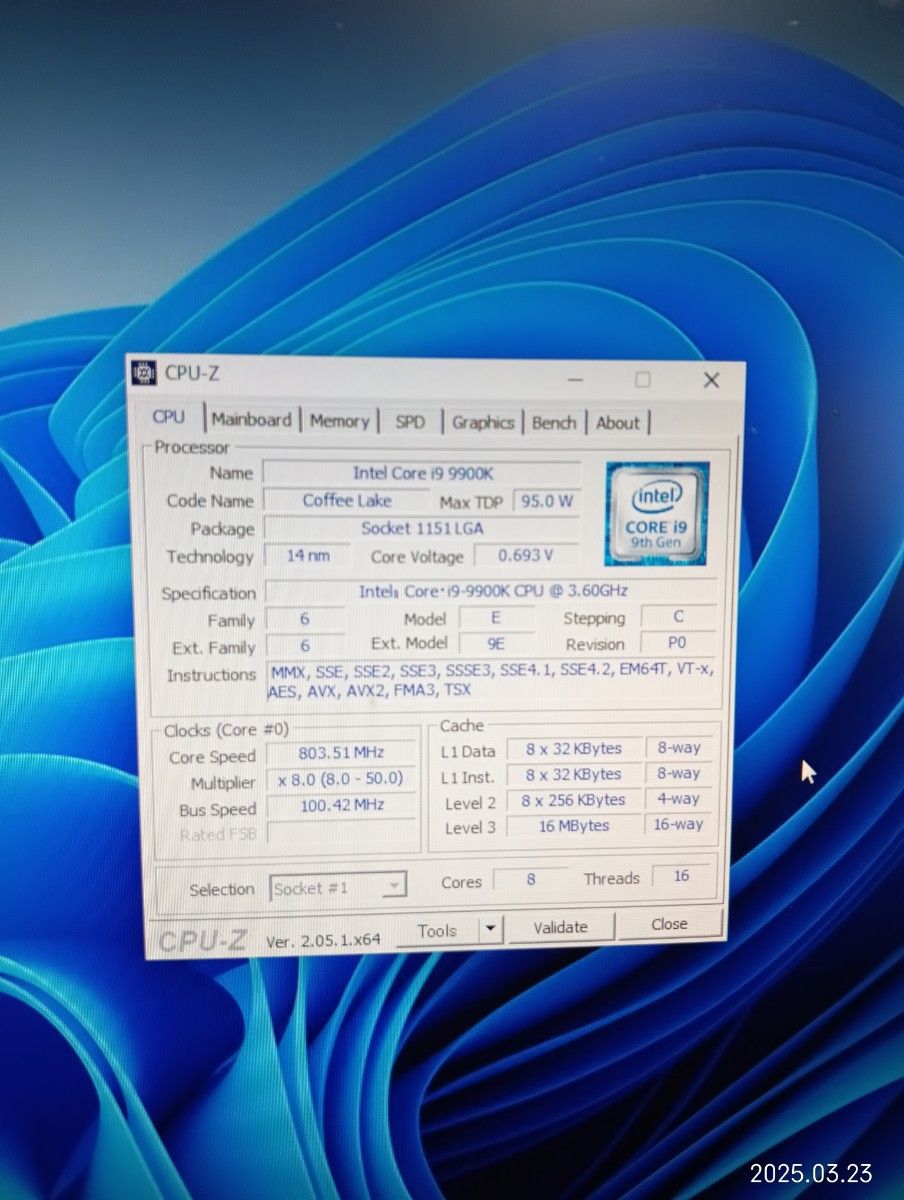Close CPU-Z with the X button

tap(711, 380)
